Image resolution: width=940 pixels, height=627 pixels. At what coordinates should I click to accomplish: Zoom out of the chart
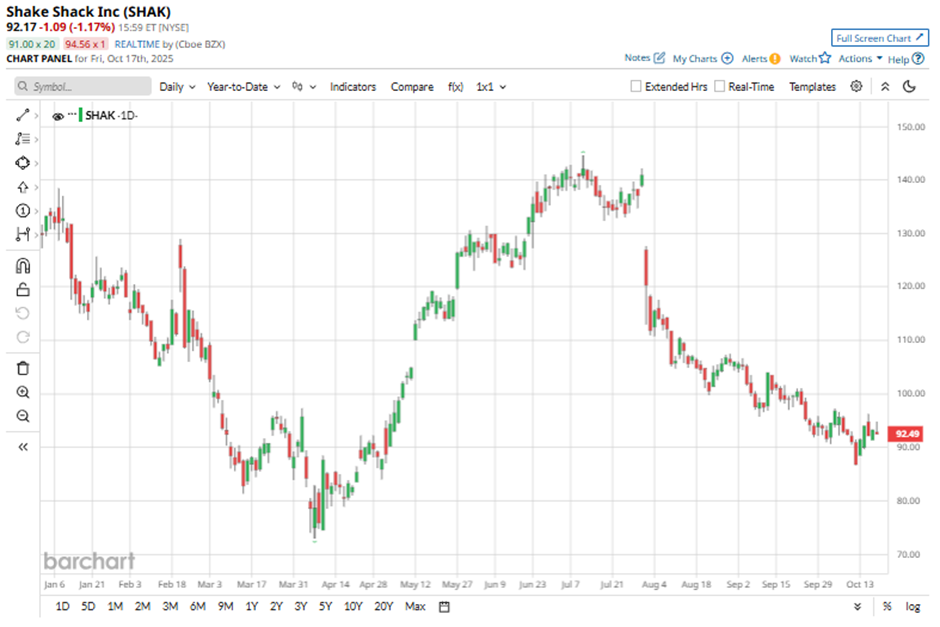[23, 416]
